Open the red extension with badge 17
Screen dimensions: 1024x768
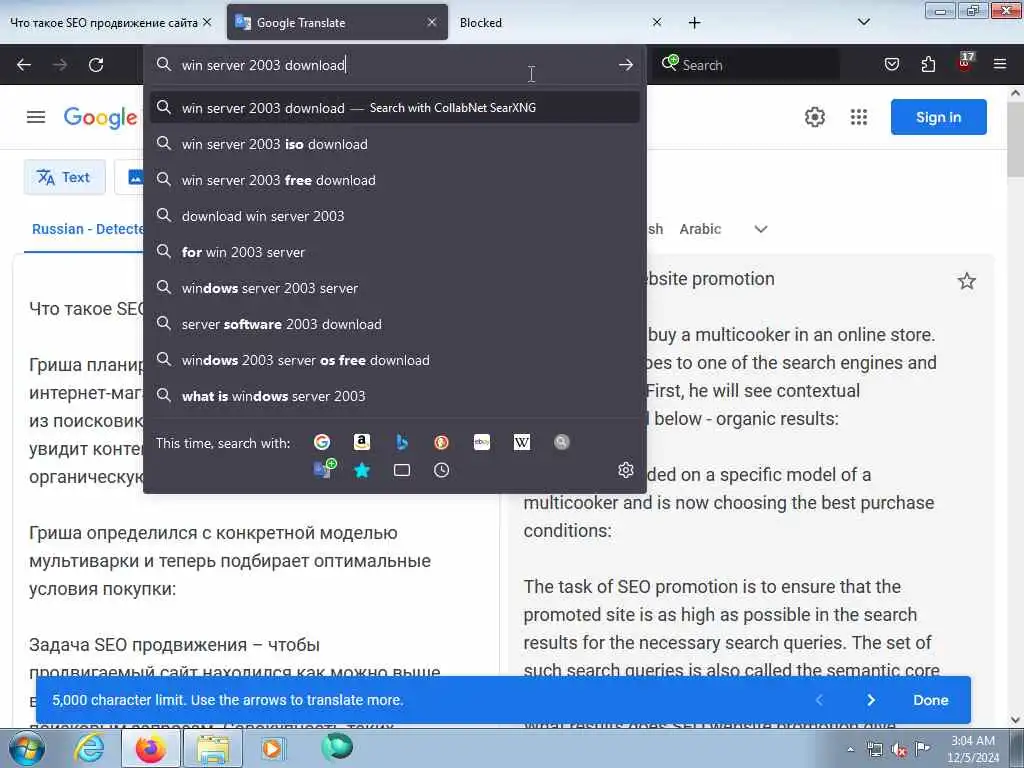coord(965,63)
